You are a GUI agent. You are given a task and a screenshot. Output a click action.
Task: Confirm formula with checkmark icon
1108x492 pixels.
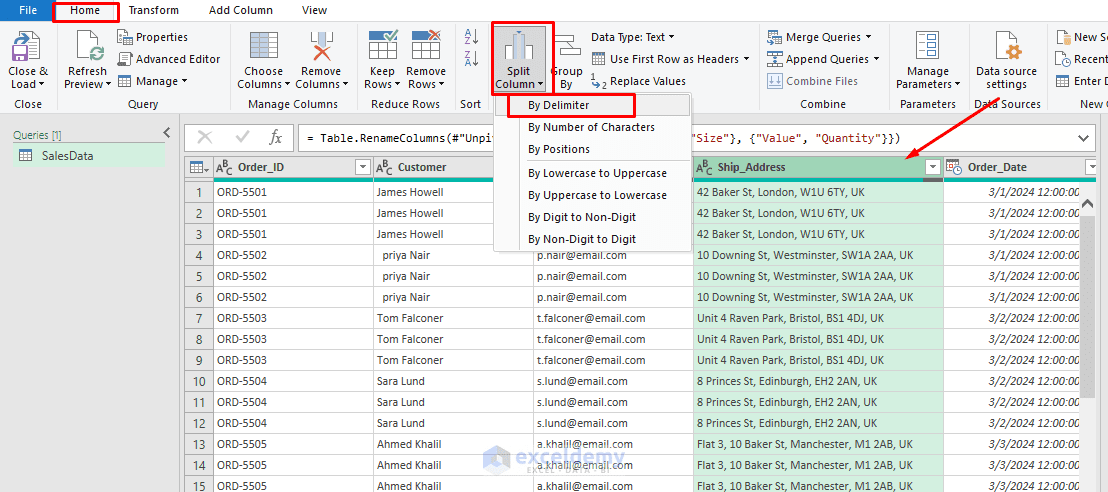point(242,138)
